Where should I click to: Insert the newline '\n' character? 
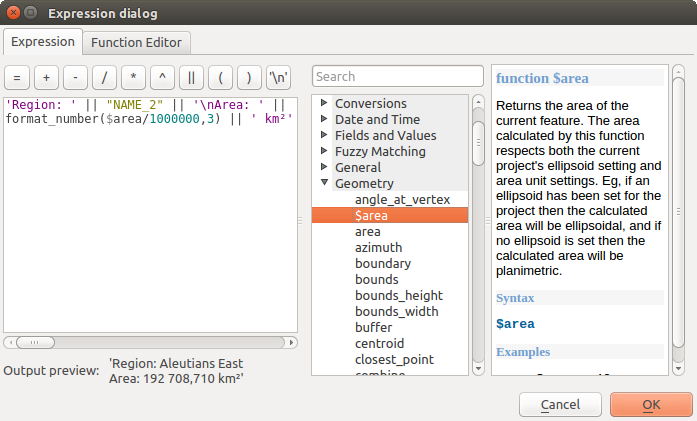tap(278, 77)
